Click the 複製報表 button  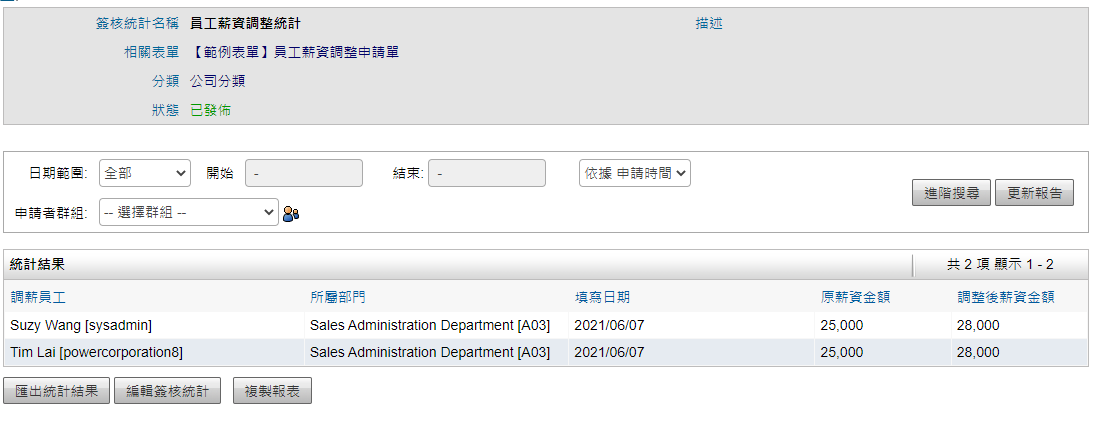(x=272, y=391)
